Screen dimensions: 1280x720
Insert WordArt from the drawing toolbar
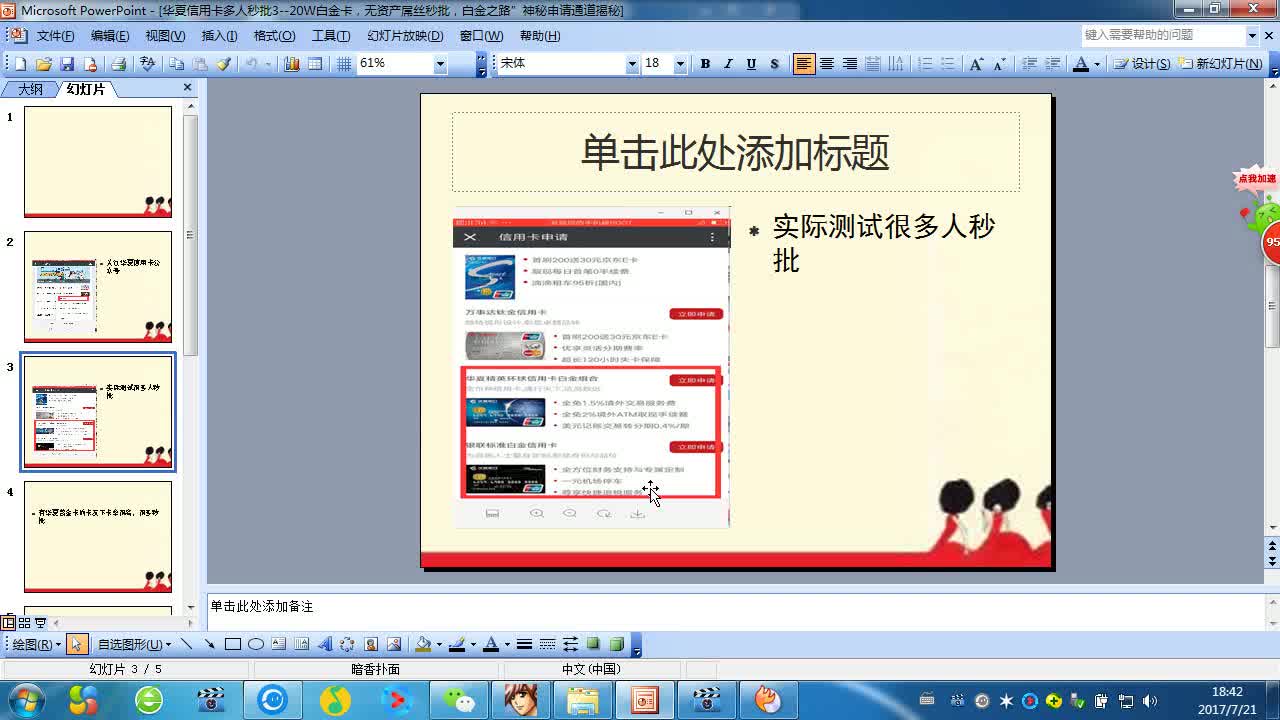pos(328,644)
